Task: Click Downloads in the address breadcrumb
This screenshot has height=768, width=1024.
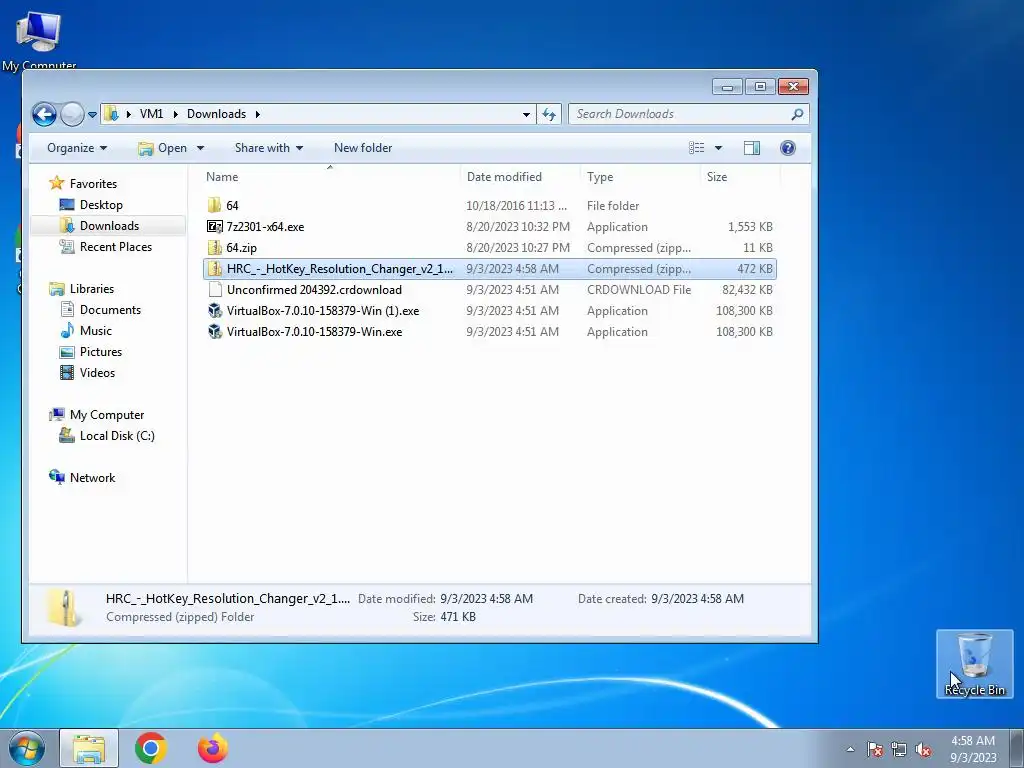Action: click(x=216, y=114)
